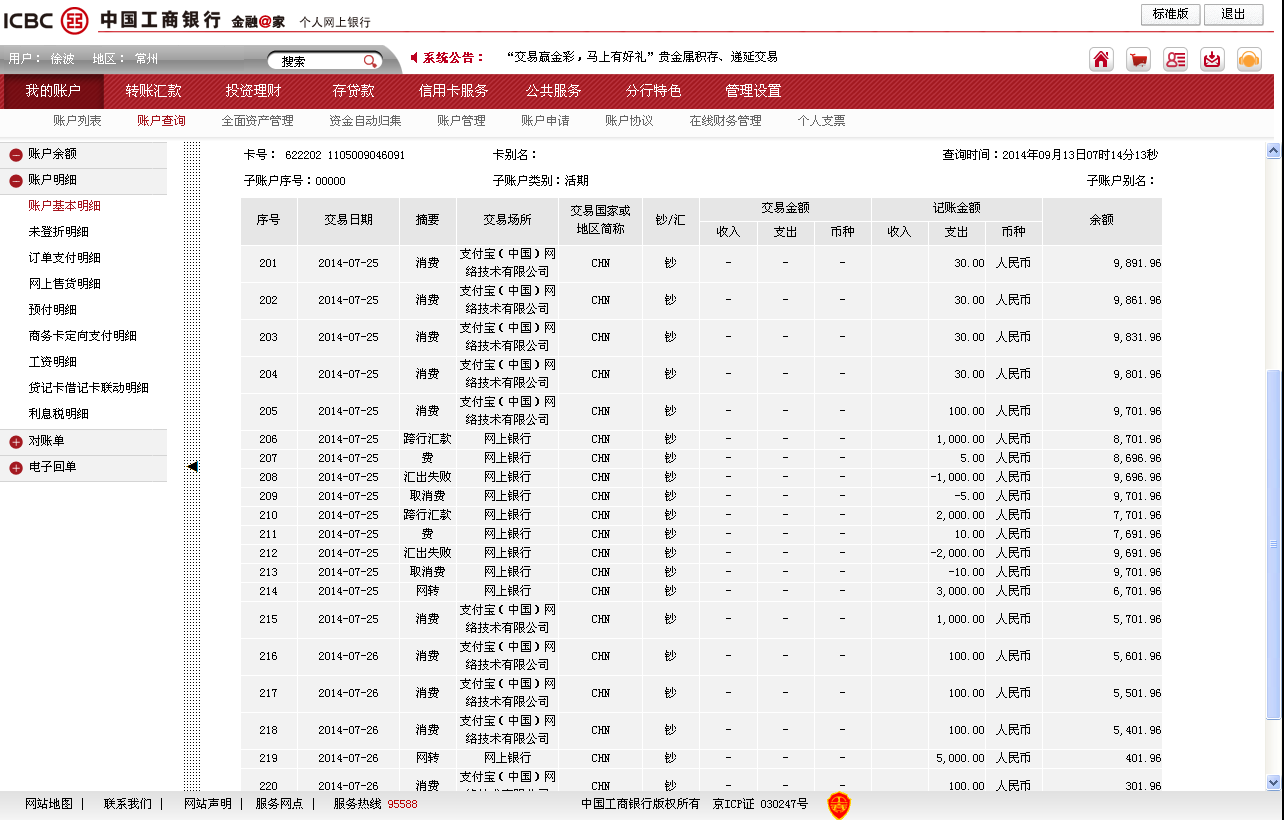
Task: Open the inbox download envelope icon
Action: click(1212, 59)
